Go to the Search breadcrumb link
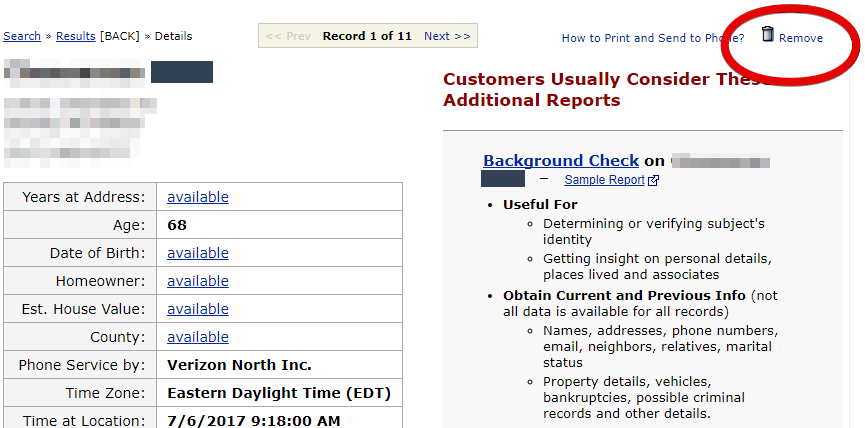Viewport: 865px width, 428px height. (22, 36)
